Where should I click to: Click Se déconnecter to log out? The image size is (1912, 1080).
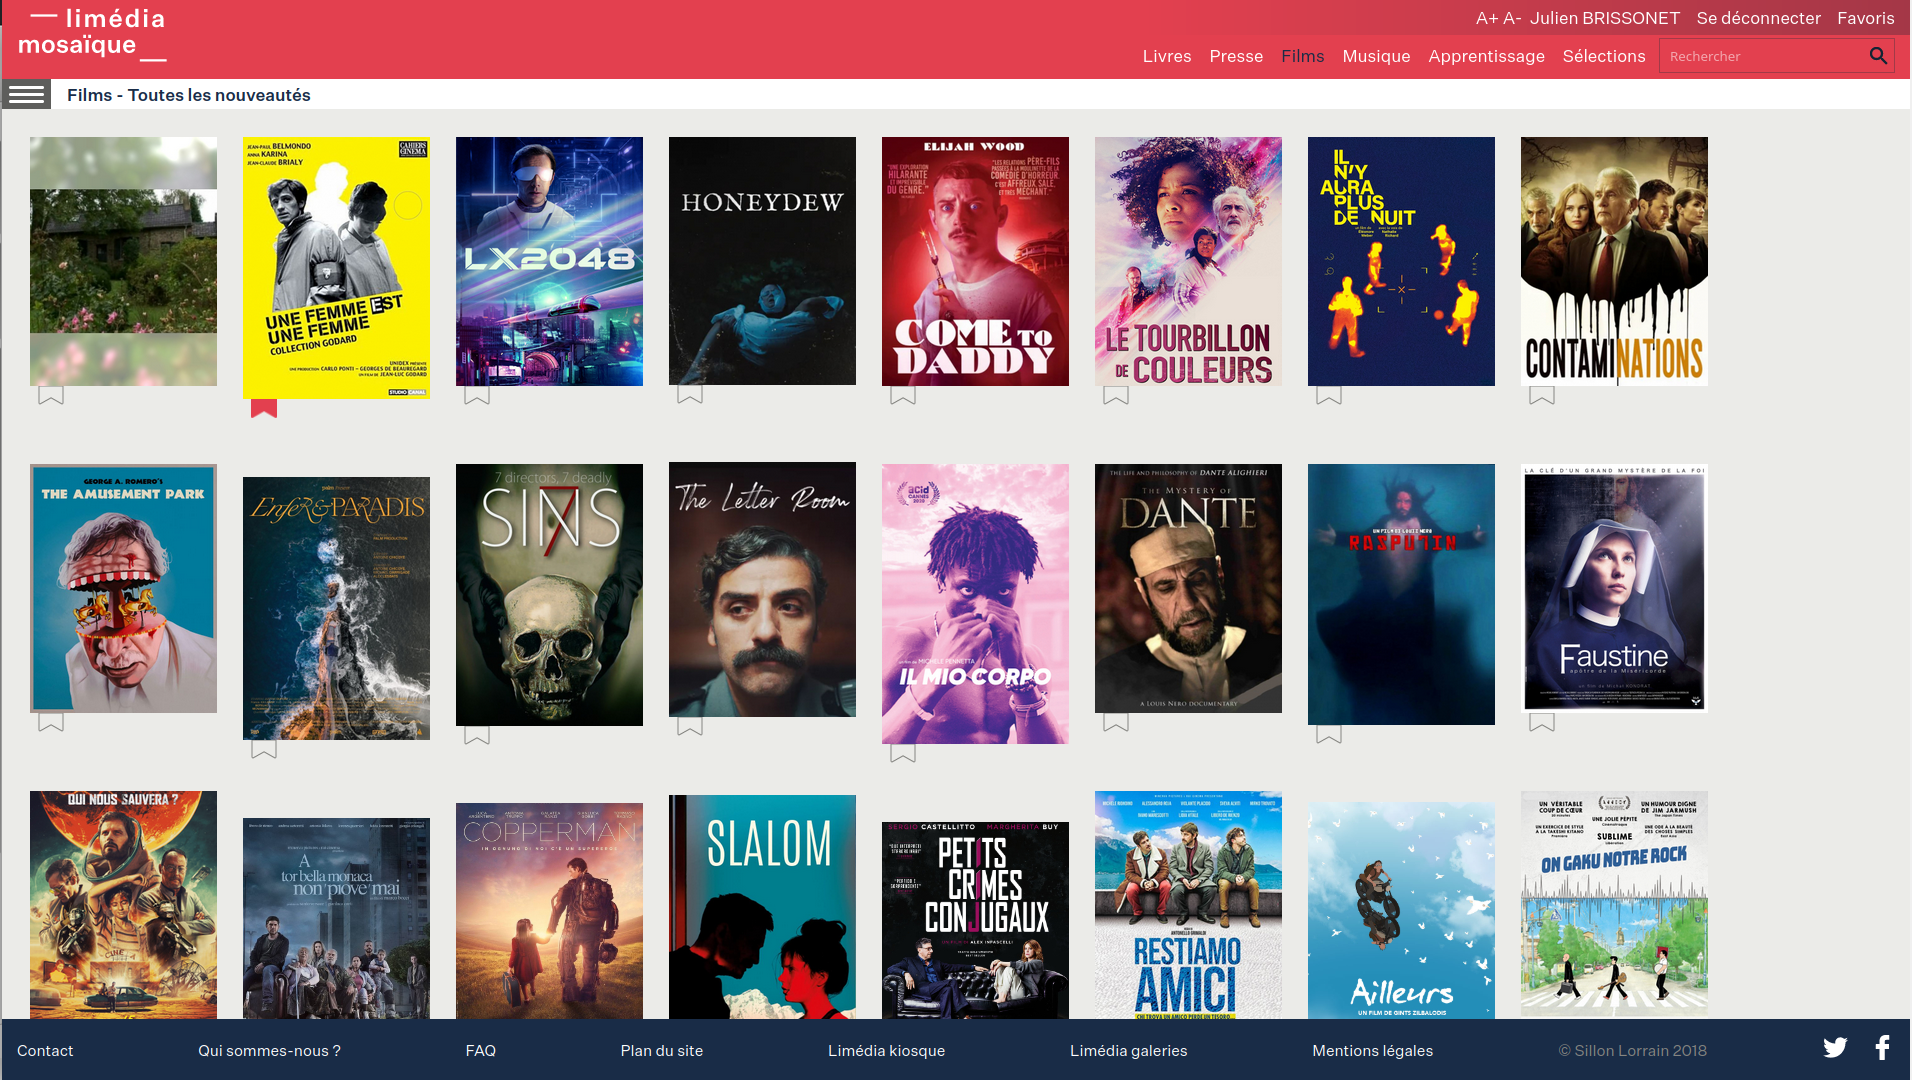[1758, 18]
